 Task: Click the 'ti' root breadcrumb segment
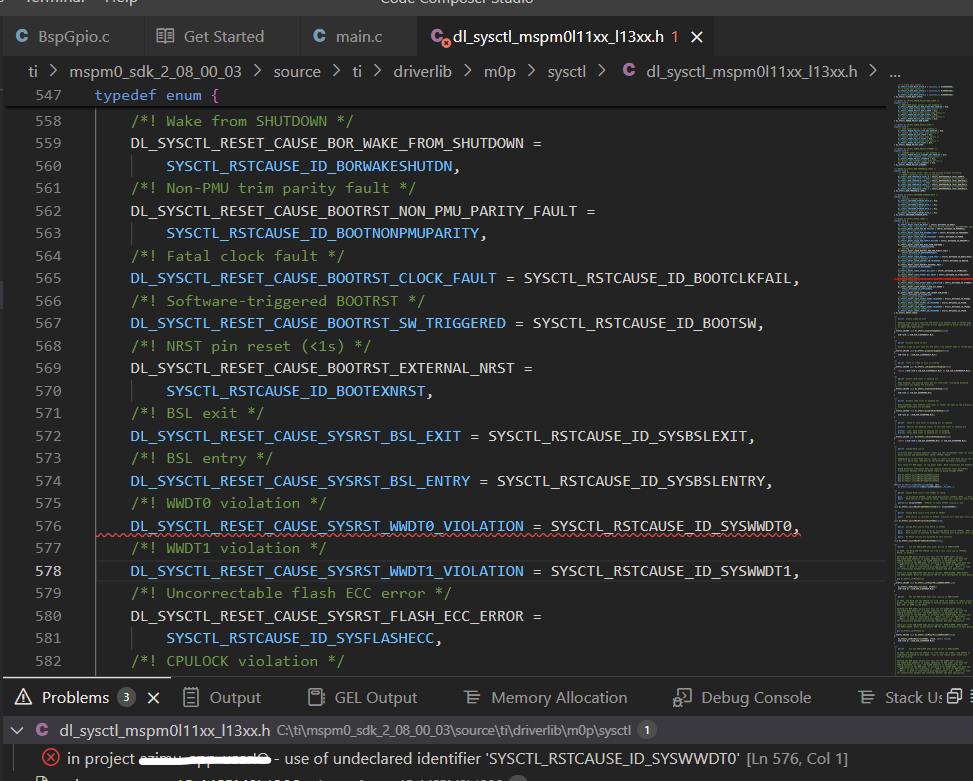click(33, 72)
